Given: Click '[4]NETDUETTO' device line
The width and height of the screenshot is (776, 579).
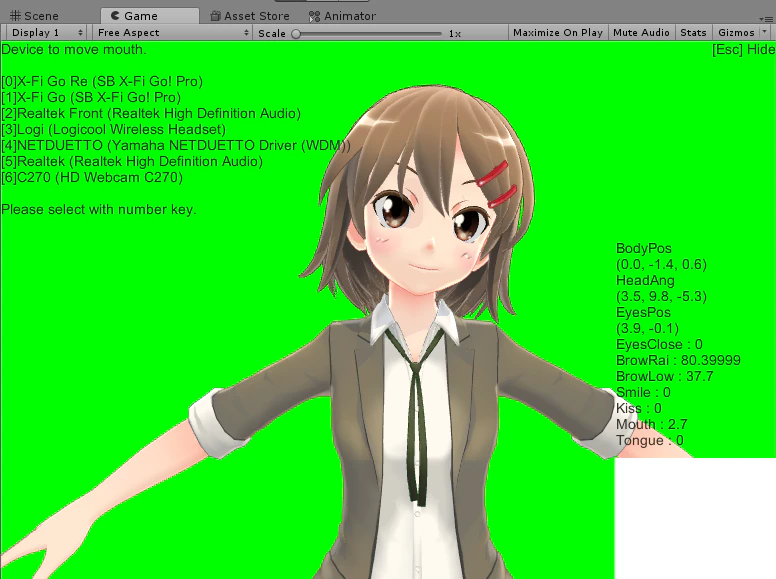Looking at the screenshot, I should [176, 145].
